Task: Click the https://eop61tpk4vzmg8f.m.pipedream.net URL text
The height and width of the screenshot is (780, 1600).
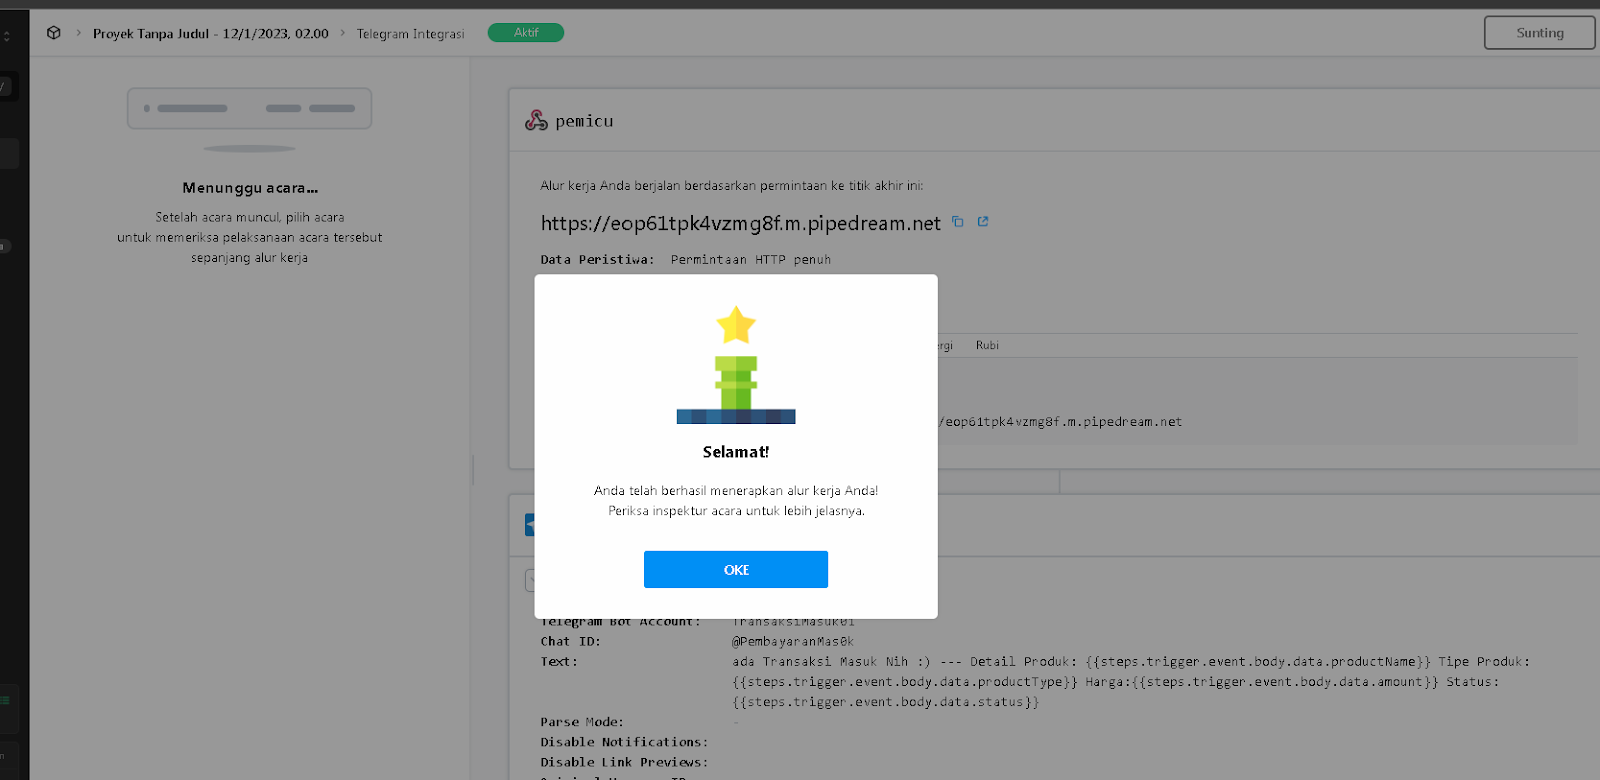Action: click(x=741, y=223)
